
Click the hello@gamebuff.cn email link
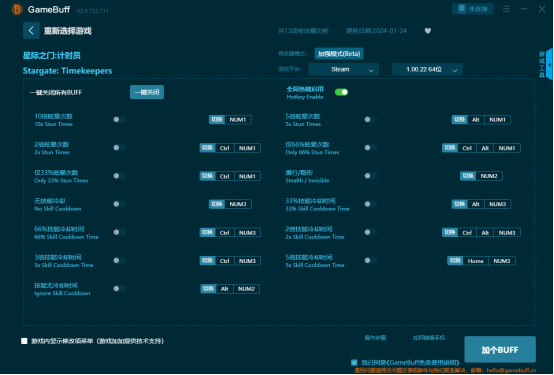(x=511, y=370)
